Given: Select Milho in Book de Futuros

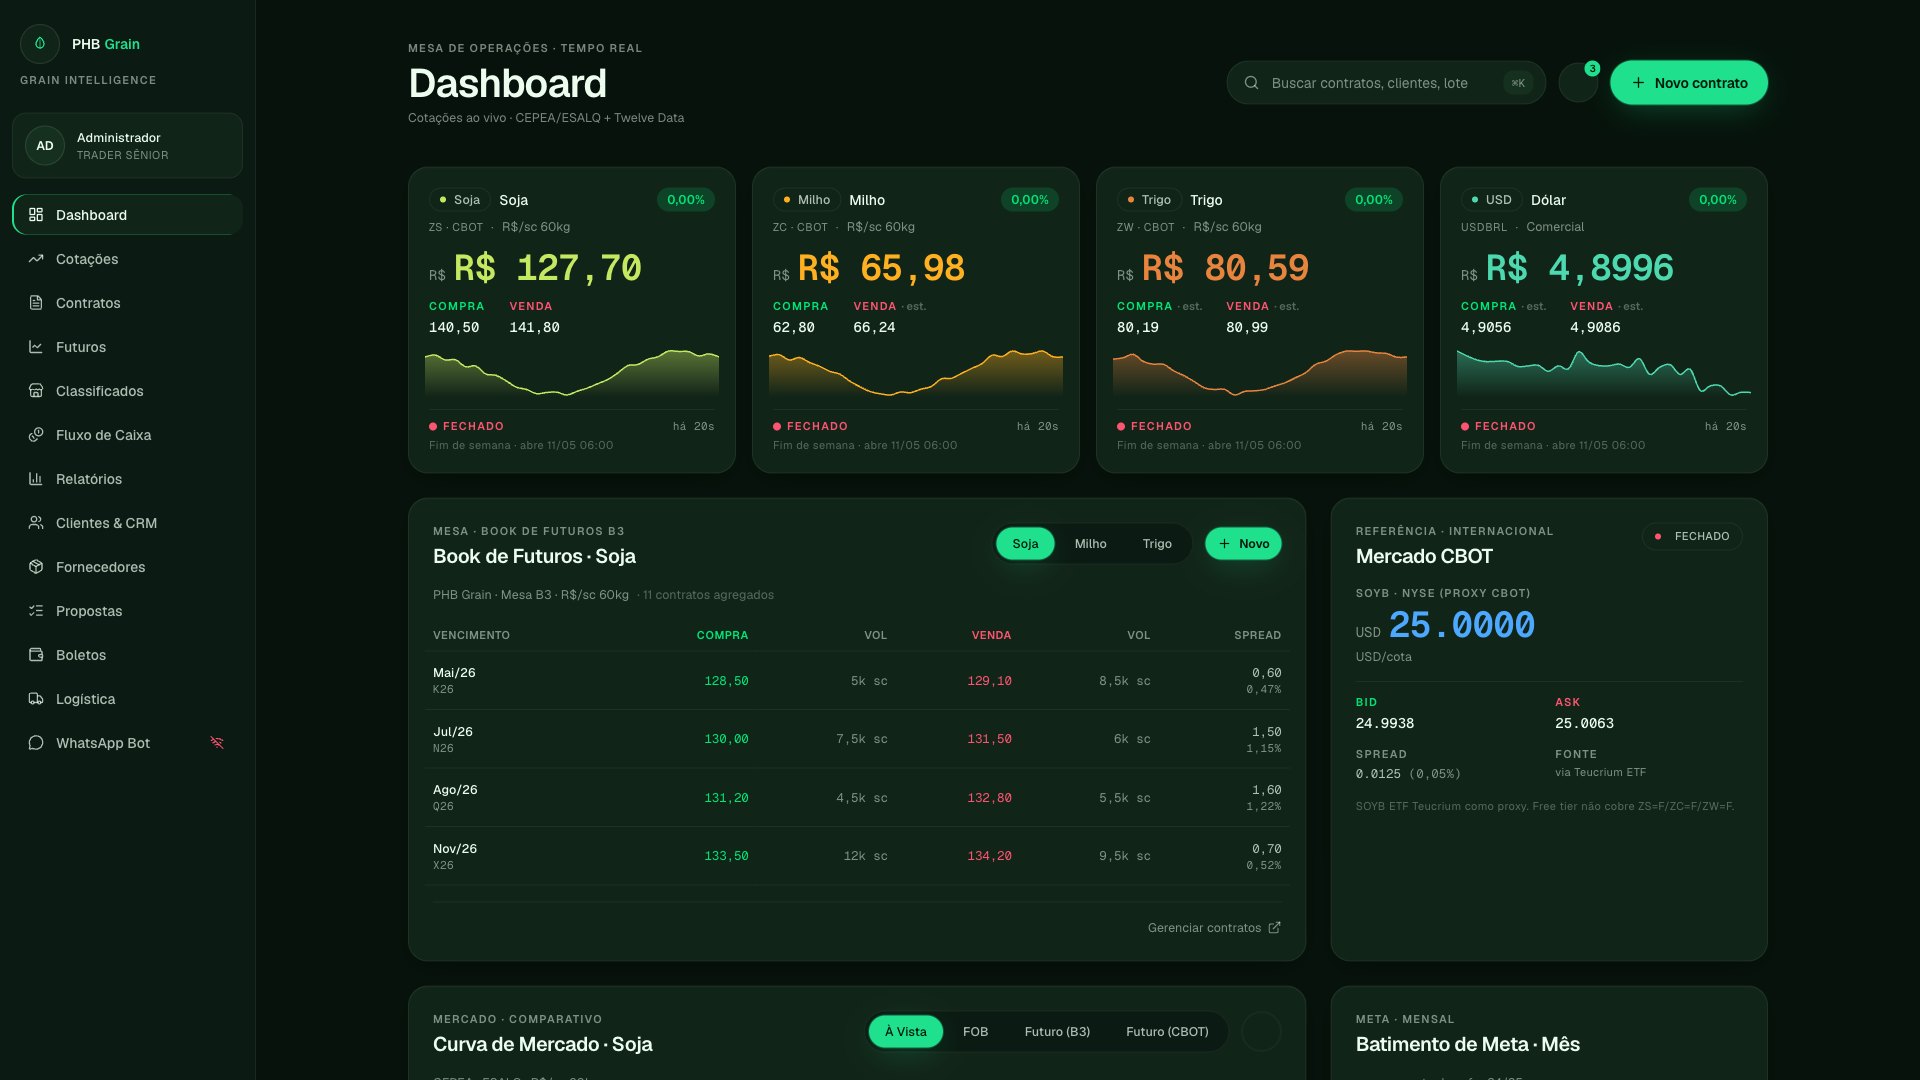Looking at the screenshot, I should pyautogui.click(x=1090, y=544).
